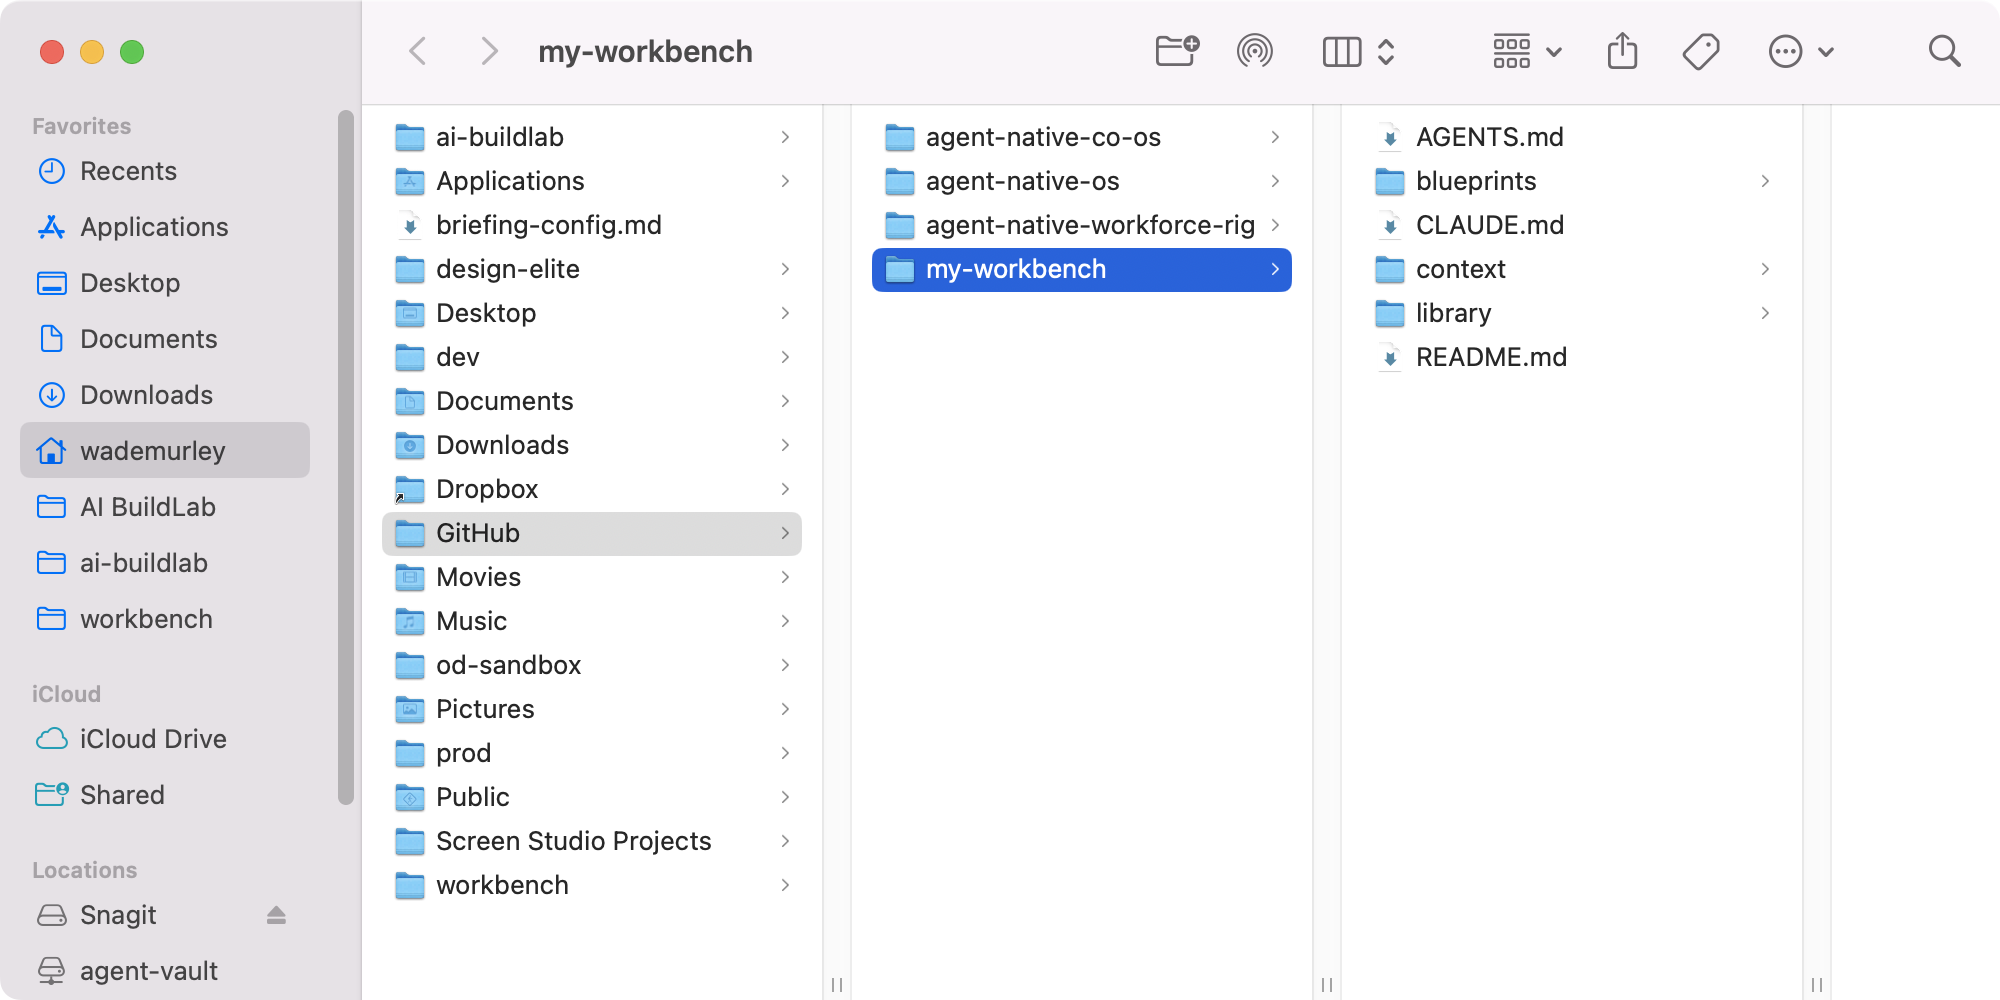2000x1000 pixels.
Task: Open Documents from the sidebar
Action: pyautogui.click(x=165, y=339)
